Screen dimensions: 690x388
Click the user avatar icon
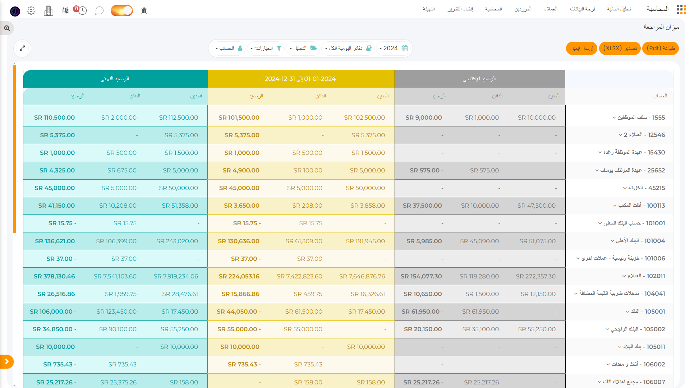tap(15, 11)
